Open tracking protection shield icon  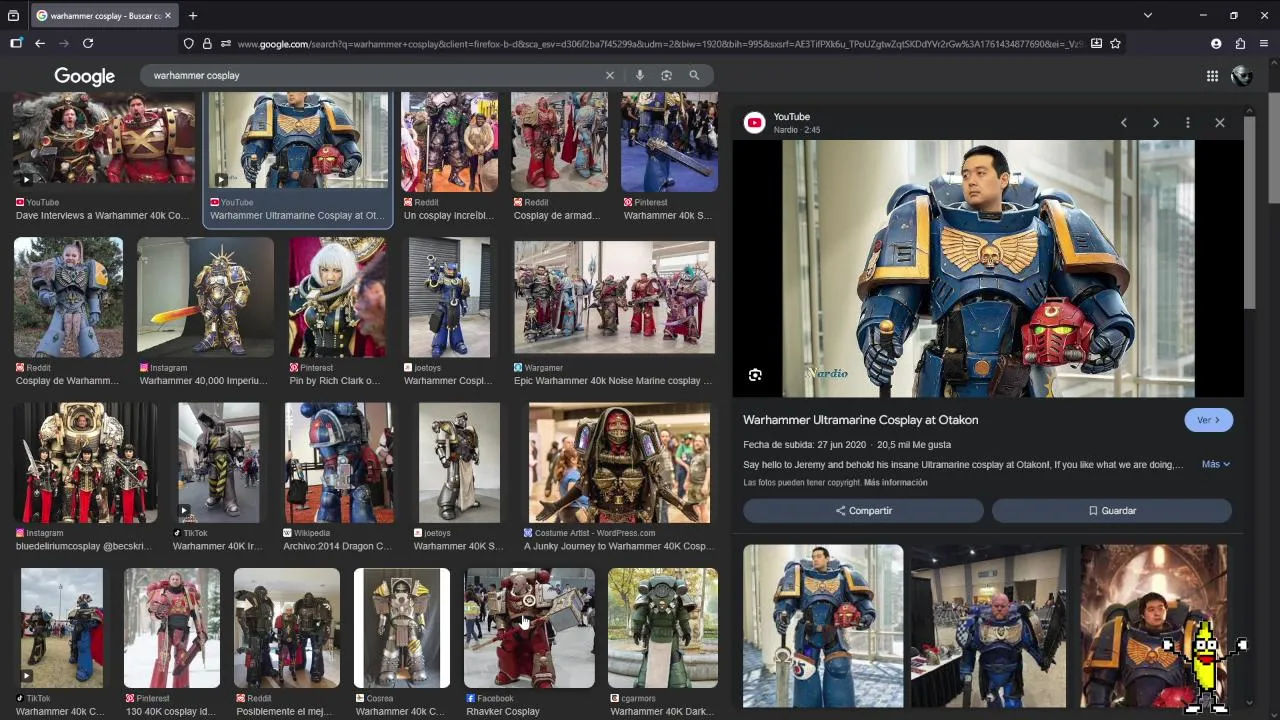click(x=188, y=43)
